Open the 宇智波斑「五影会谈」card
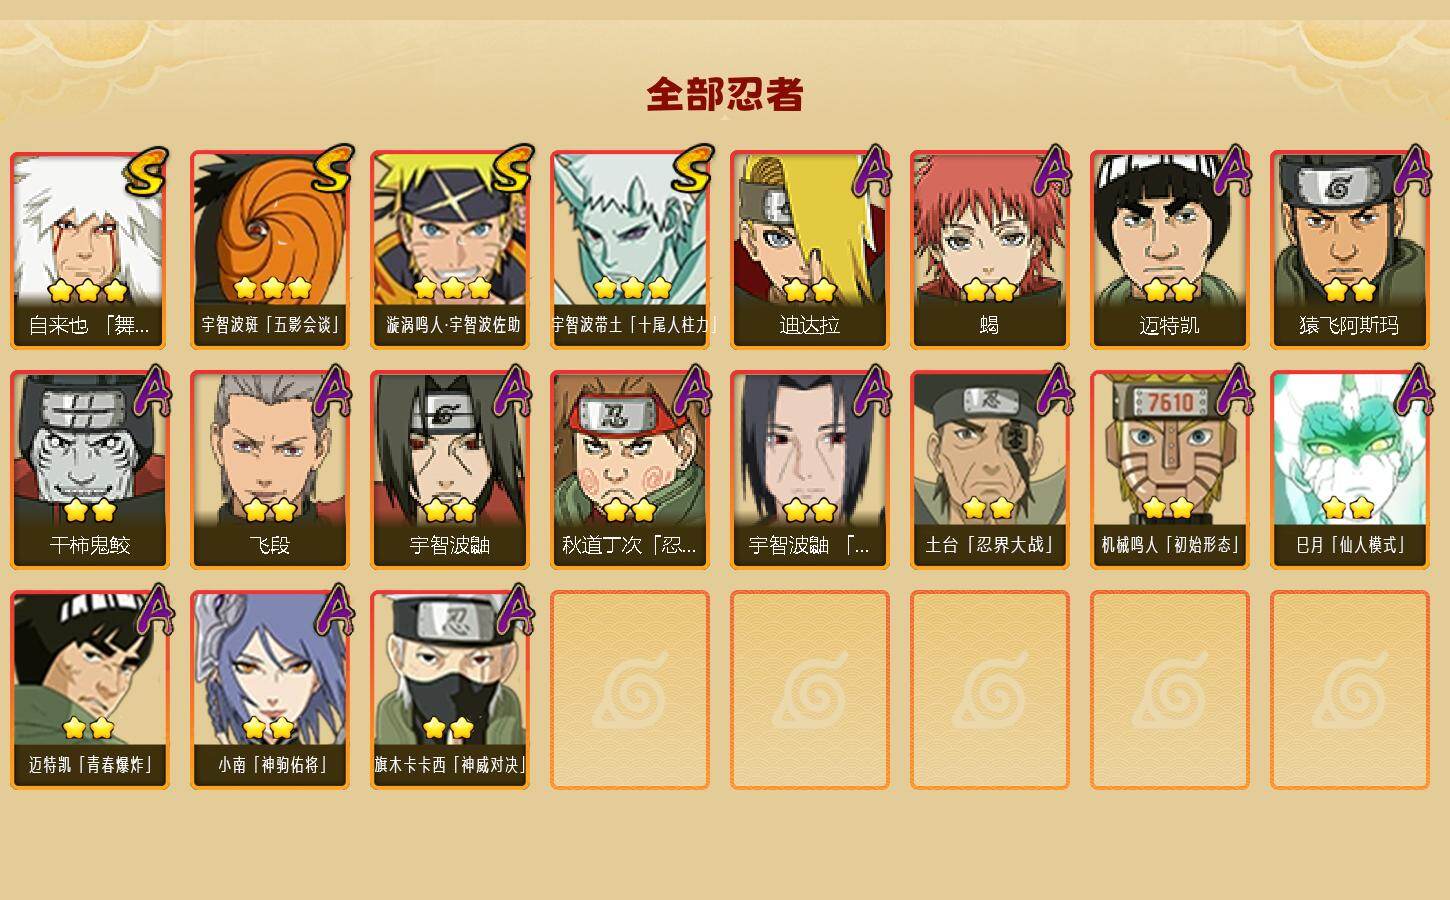This screenshot has width=1450, height=900. [x=270, y=250]
